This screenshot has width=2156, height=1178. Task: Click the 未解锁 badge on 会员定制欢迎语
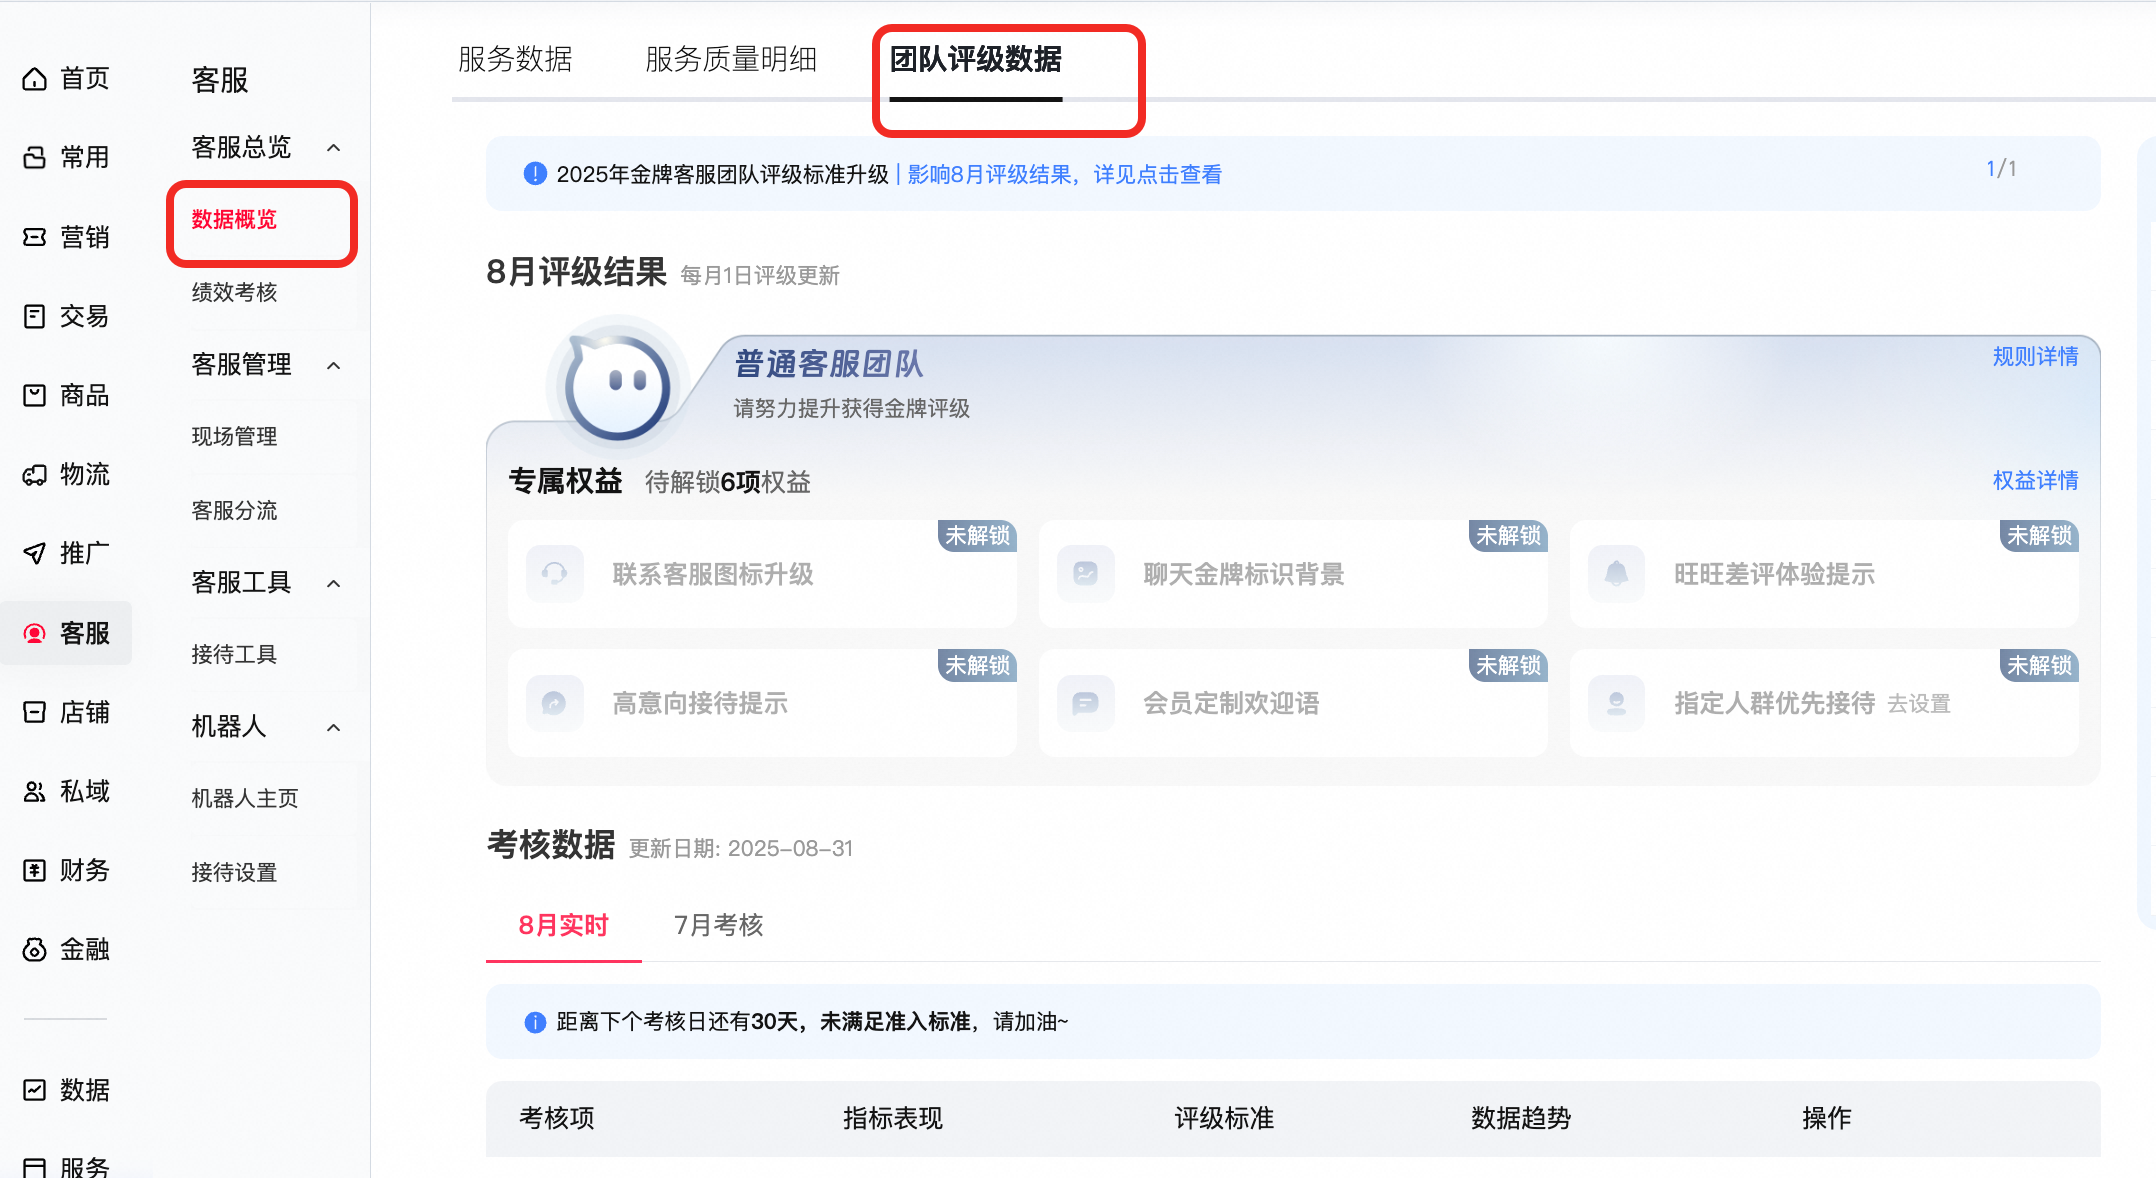1509,665
